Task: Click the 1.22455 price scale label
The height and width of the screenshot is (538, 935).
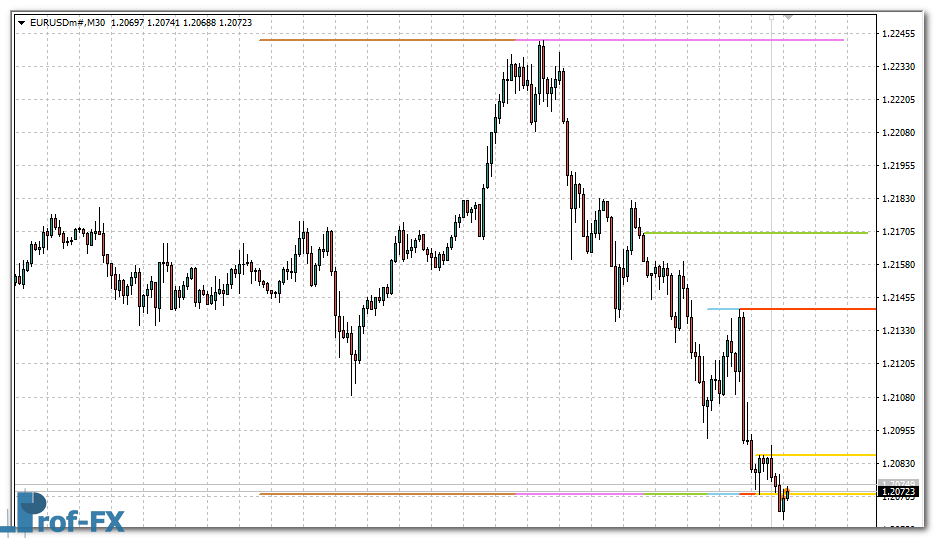Action: tap(901, 33)
